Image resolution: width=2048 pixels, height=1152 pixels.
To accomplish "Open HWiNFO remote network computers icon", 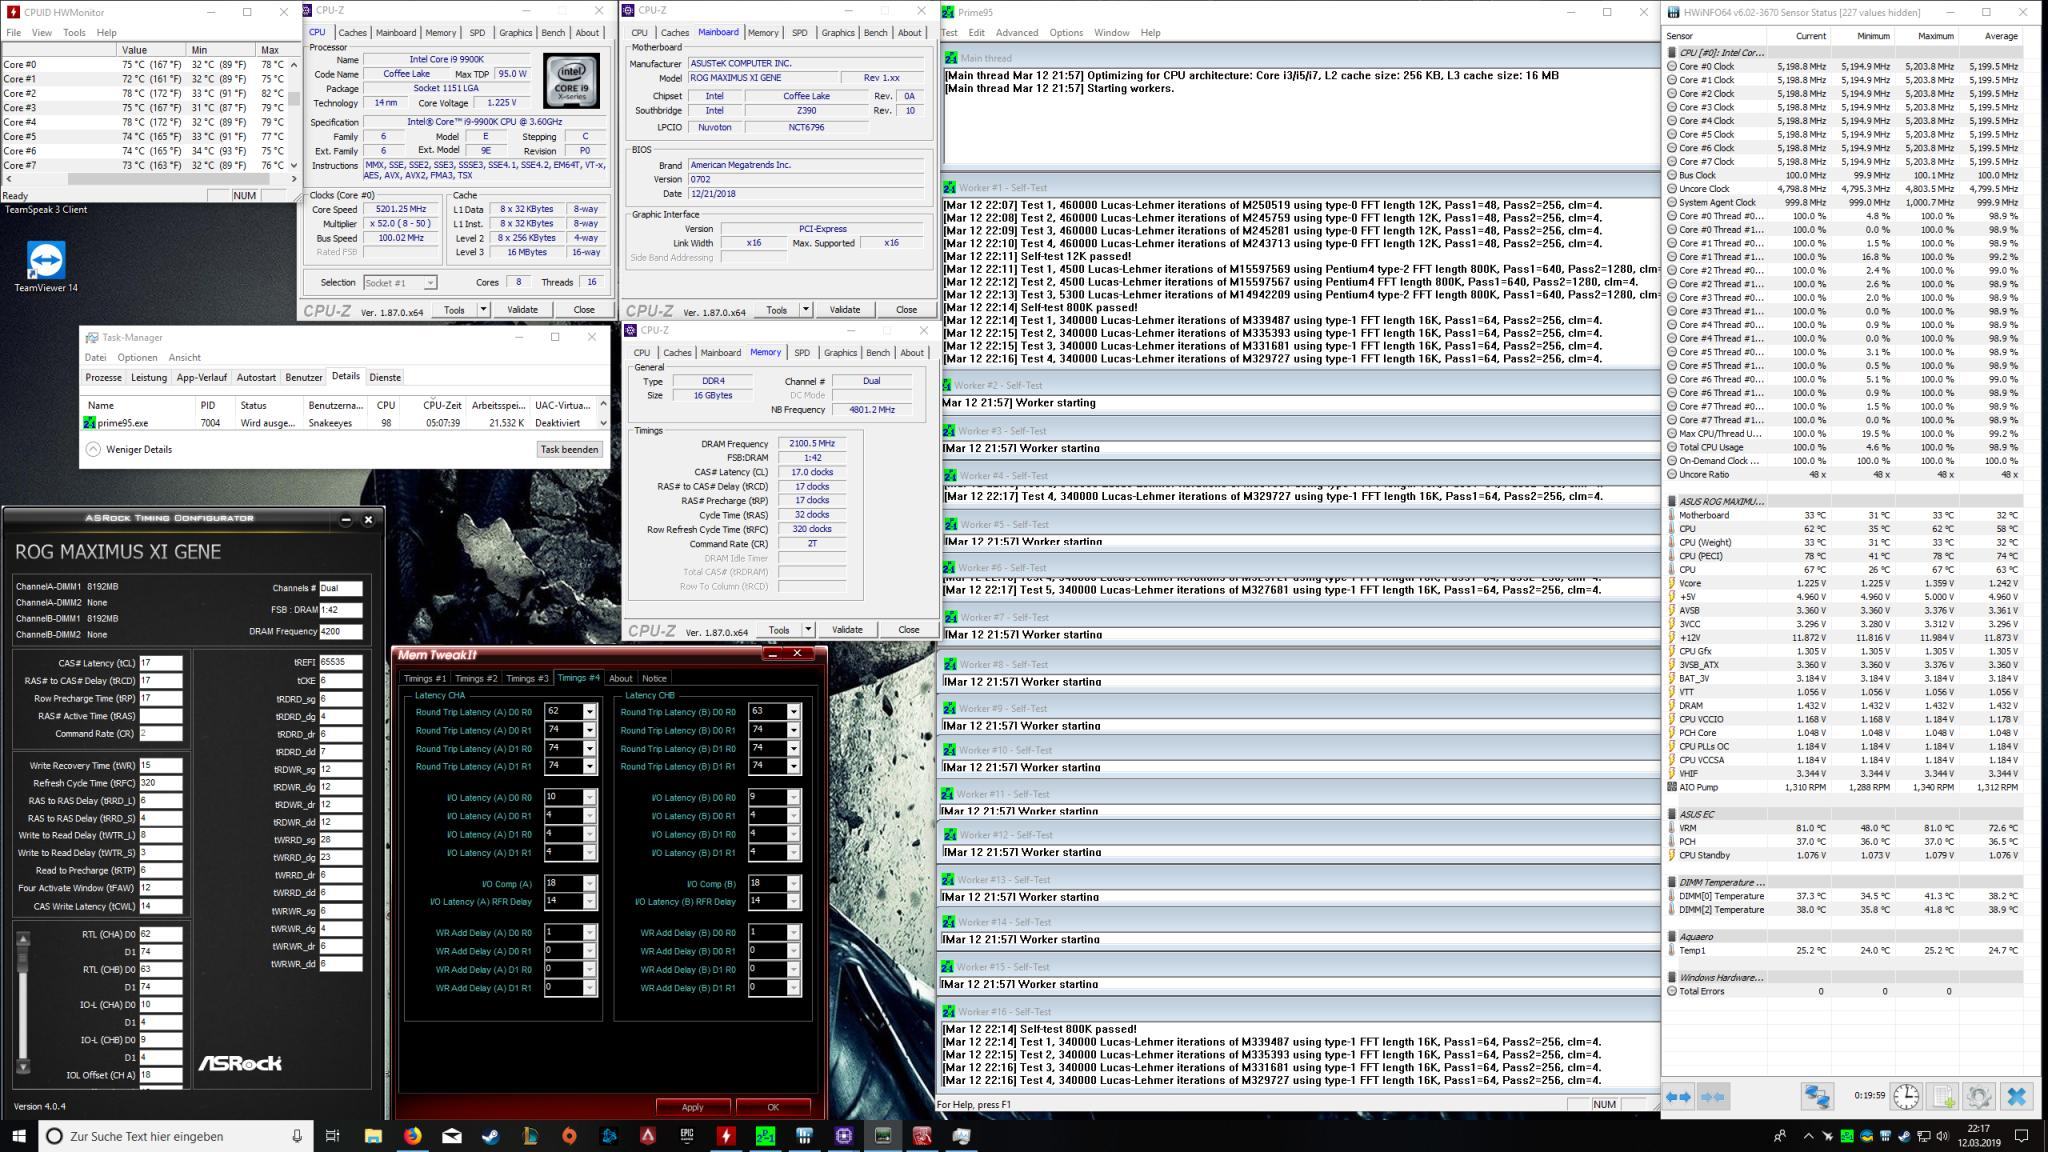I will [x=1817, y=1097].
